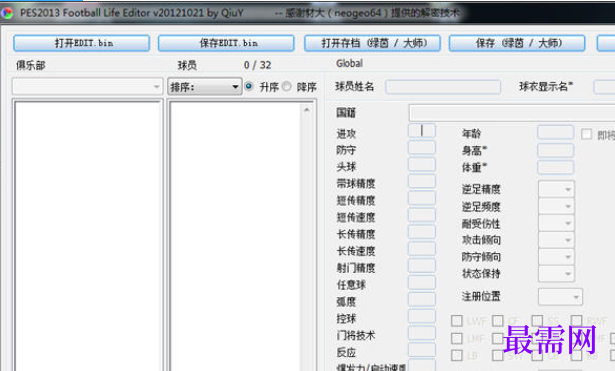
Task: Click the 身高 height field
Action: pos(555,150)
